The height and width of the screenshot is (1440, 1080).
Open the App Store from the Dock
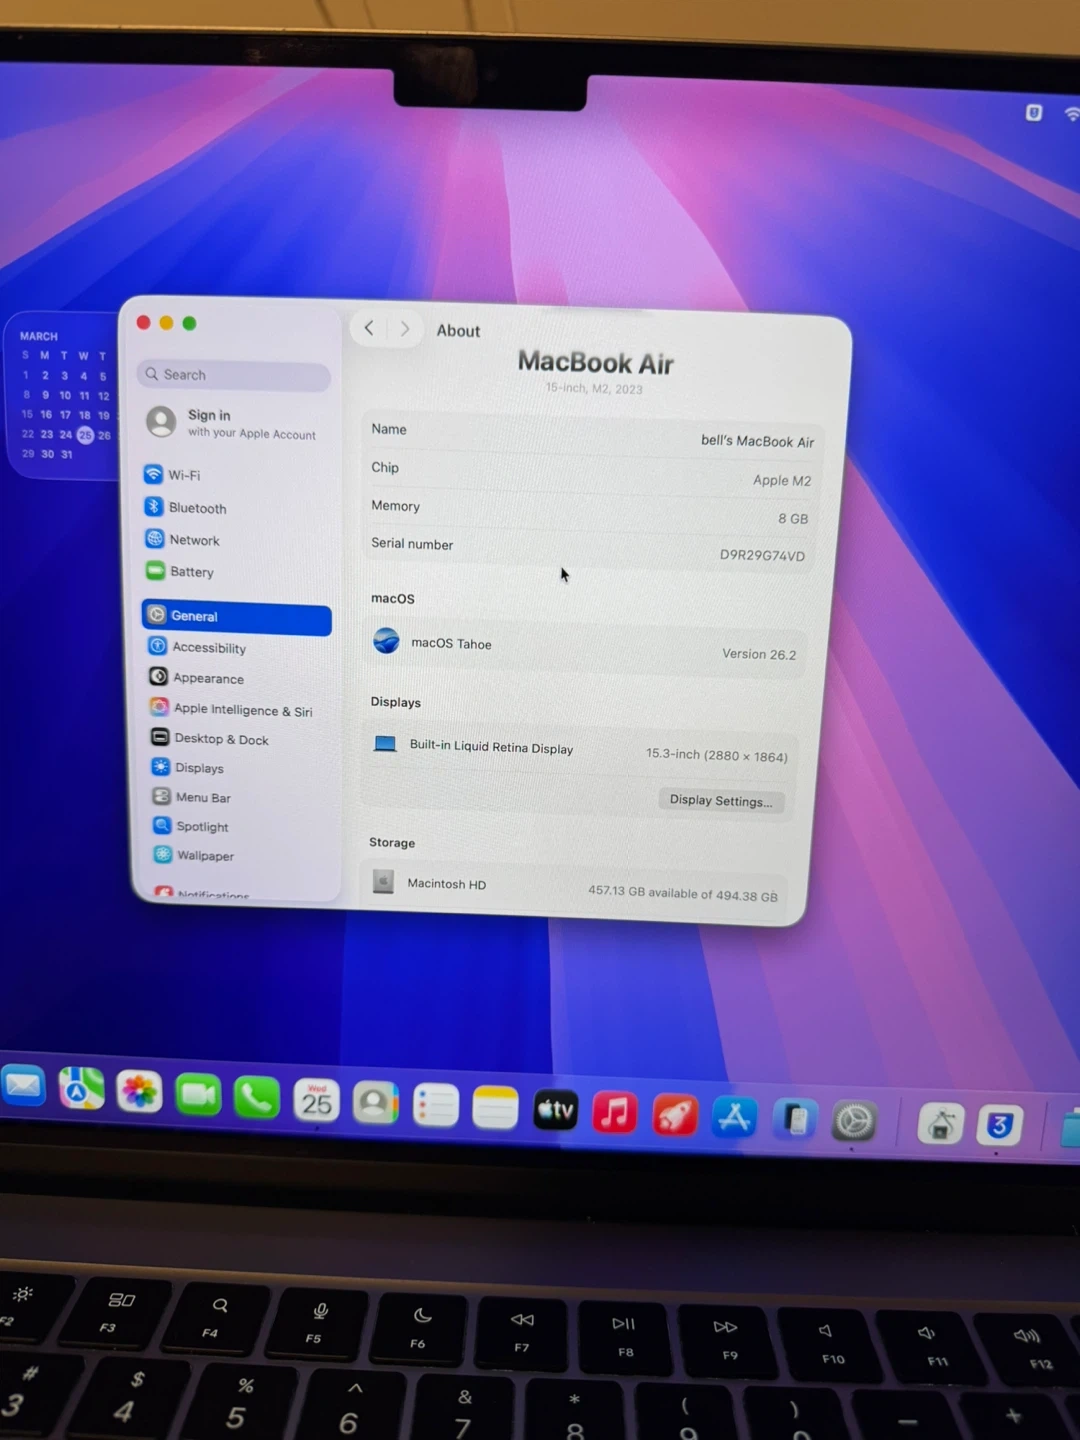click(733, 1118)
